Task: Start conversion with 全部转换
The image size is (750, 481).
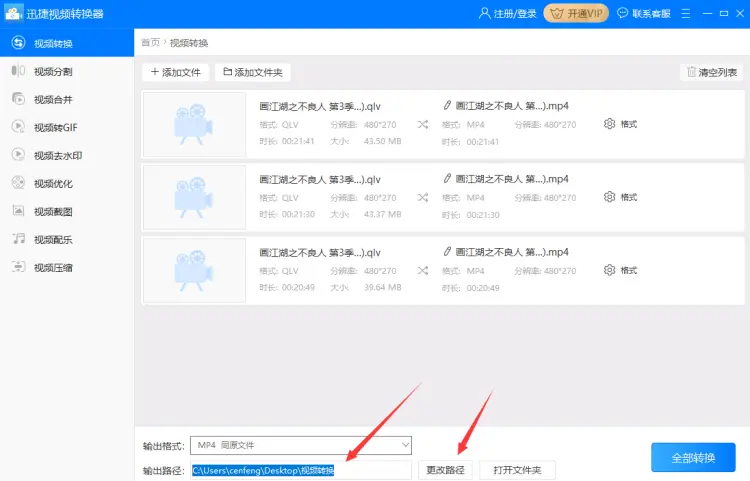Action: [x=693, y=458]
